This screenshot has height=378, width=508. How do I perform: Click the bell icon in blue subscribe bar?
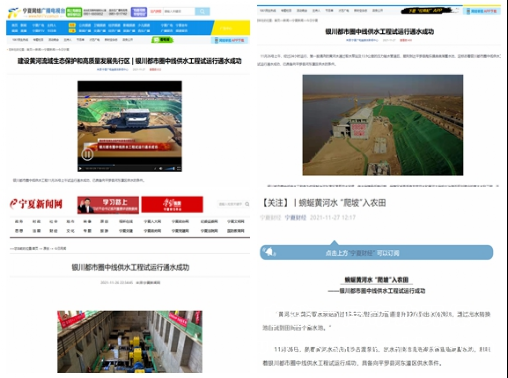point(269,252)
